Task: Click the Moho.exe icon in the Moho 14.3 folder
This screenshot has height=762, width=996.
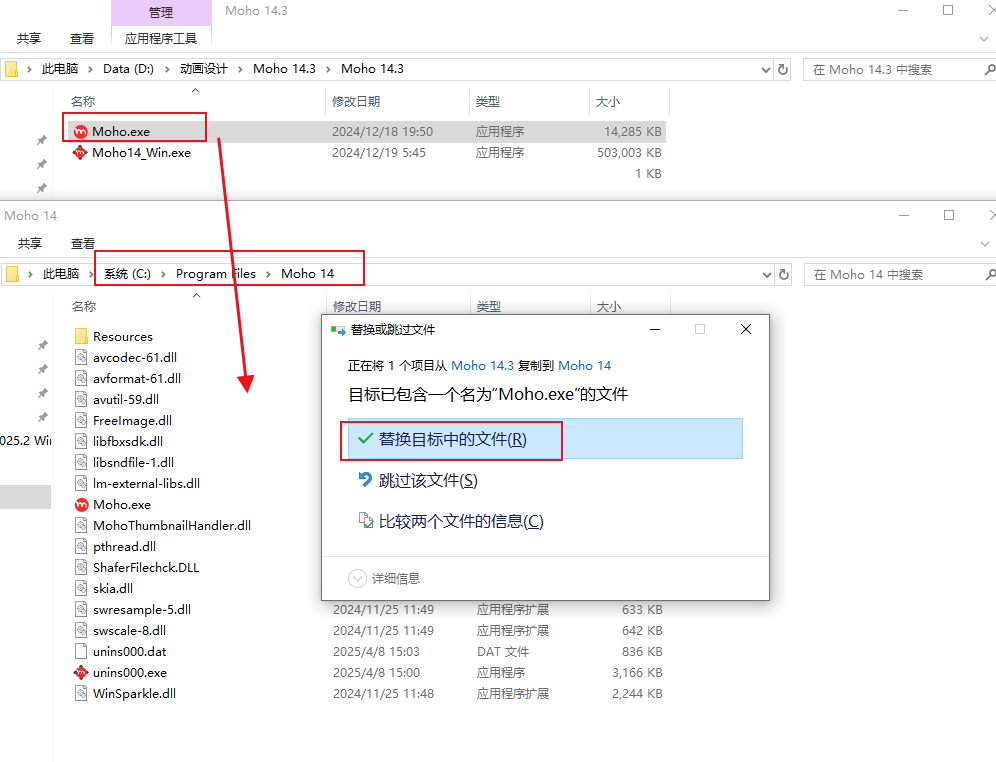Action: [80, 131]
